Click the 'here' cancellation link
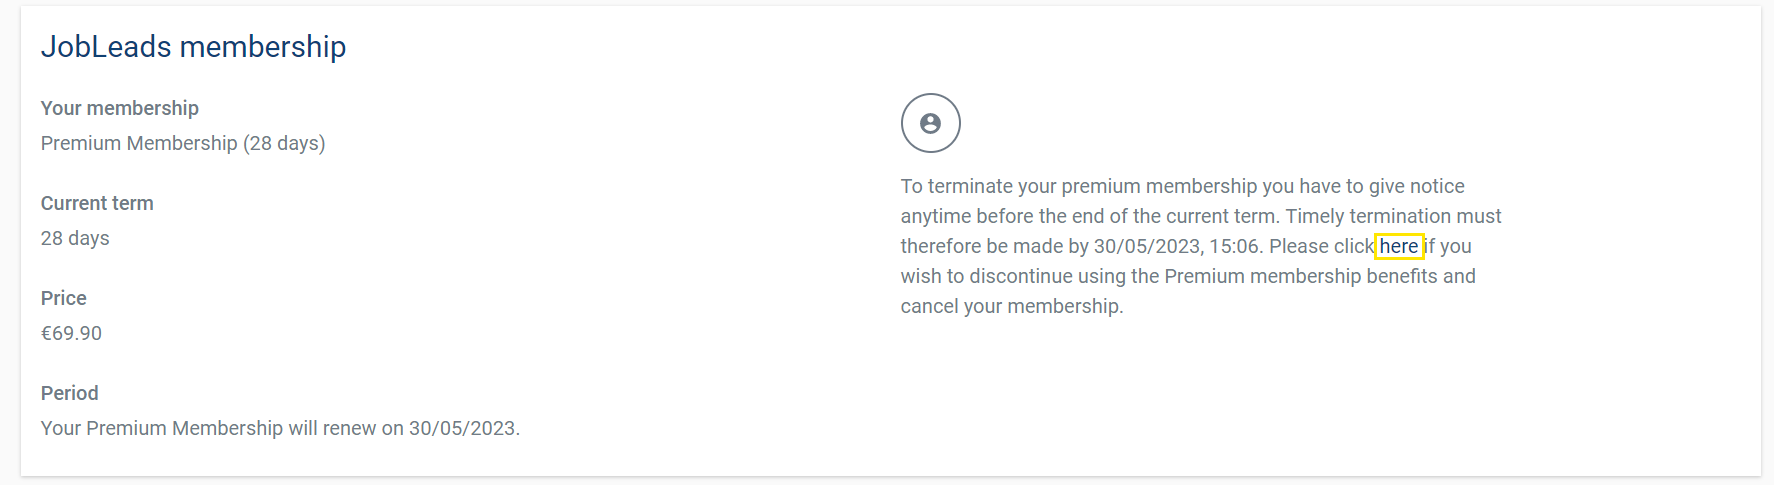 (1399, 246)
